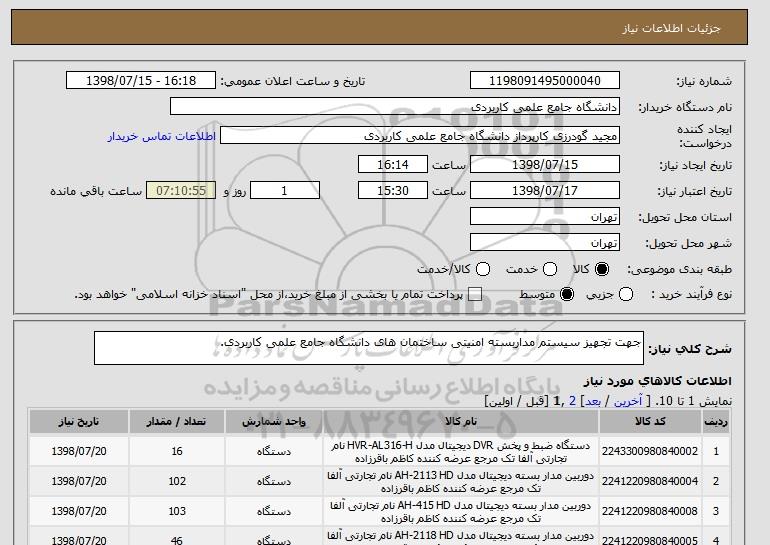Select item code 2241220980840004

pyautogui.click(x=650, y=481)
